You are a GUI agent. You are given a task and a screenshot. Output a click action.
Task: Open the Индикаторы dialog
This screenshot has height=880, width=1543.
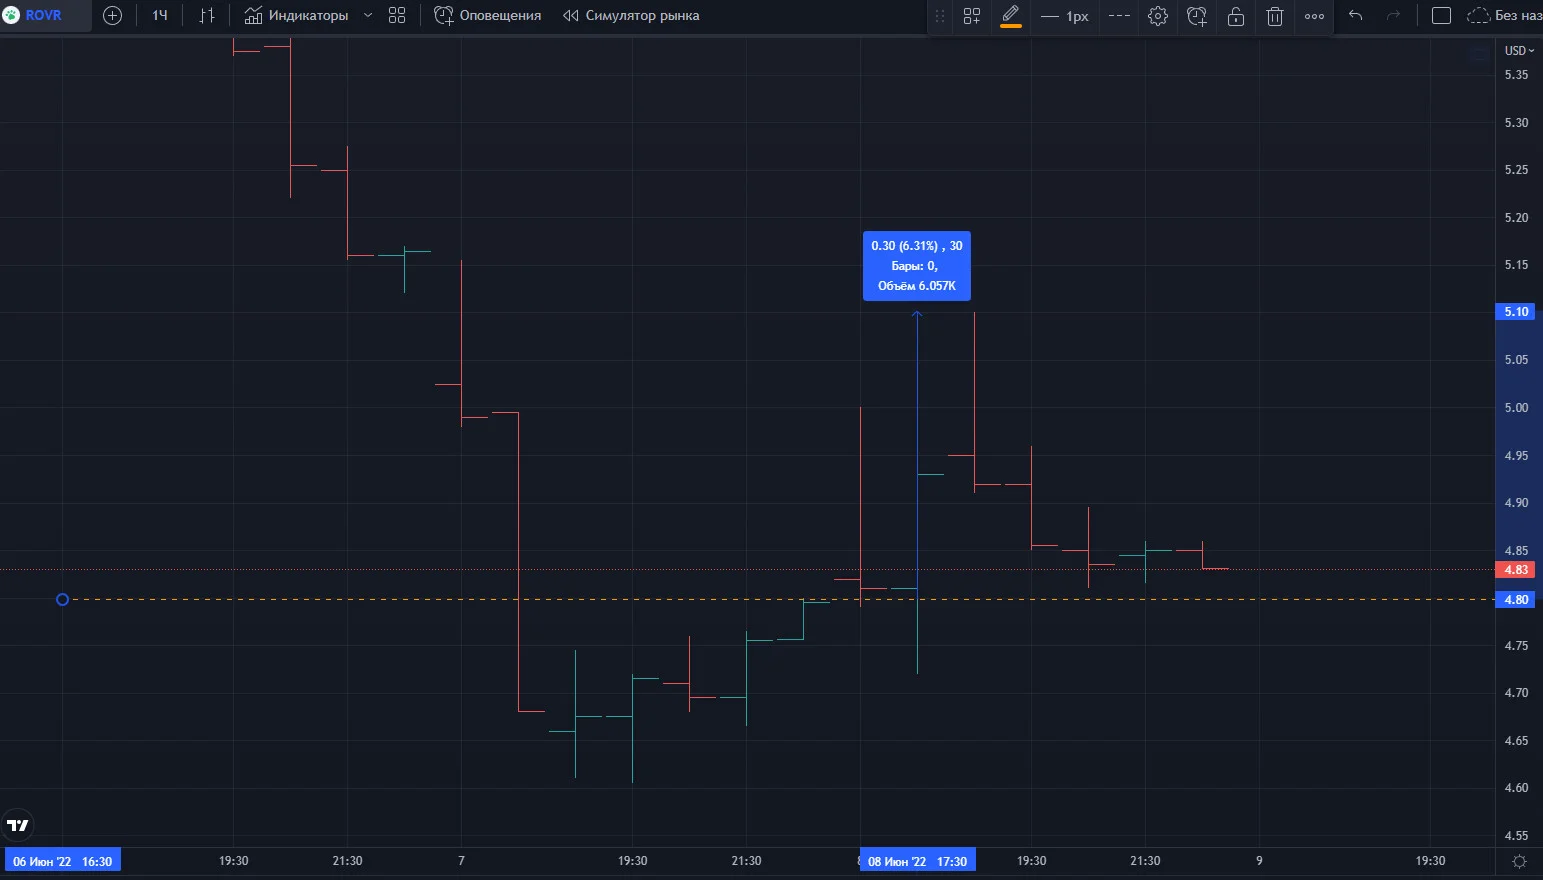pos(297,16)
